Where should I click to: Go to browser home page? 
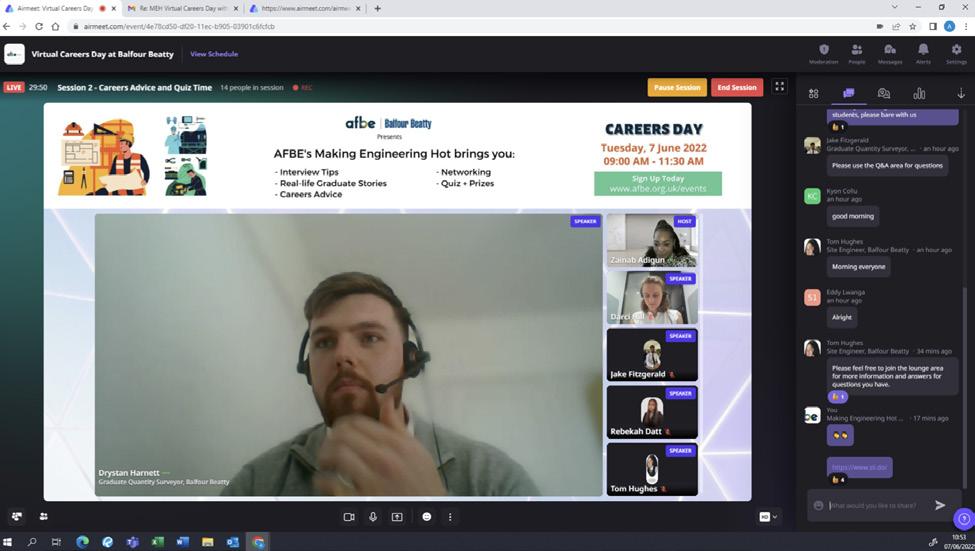(x=55, y=27)
